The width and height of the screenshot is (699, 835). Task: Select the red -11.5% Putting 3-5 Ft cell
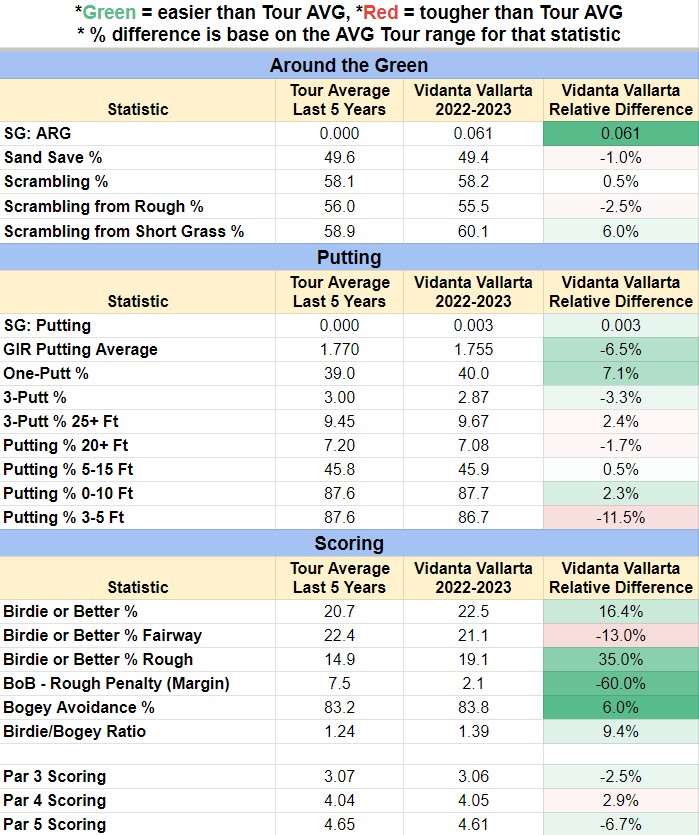[x=621, y=517]
